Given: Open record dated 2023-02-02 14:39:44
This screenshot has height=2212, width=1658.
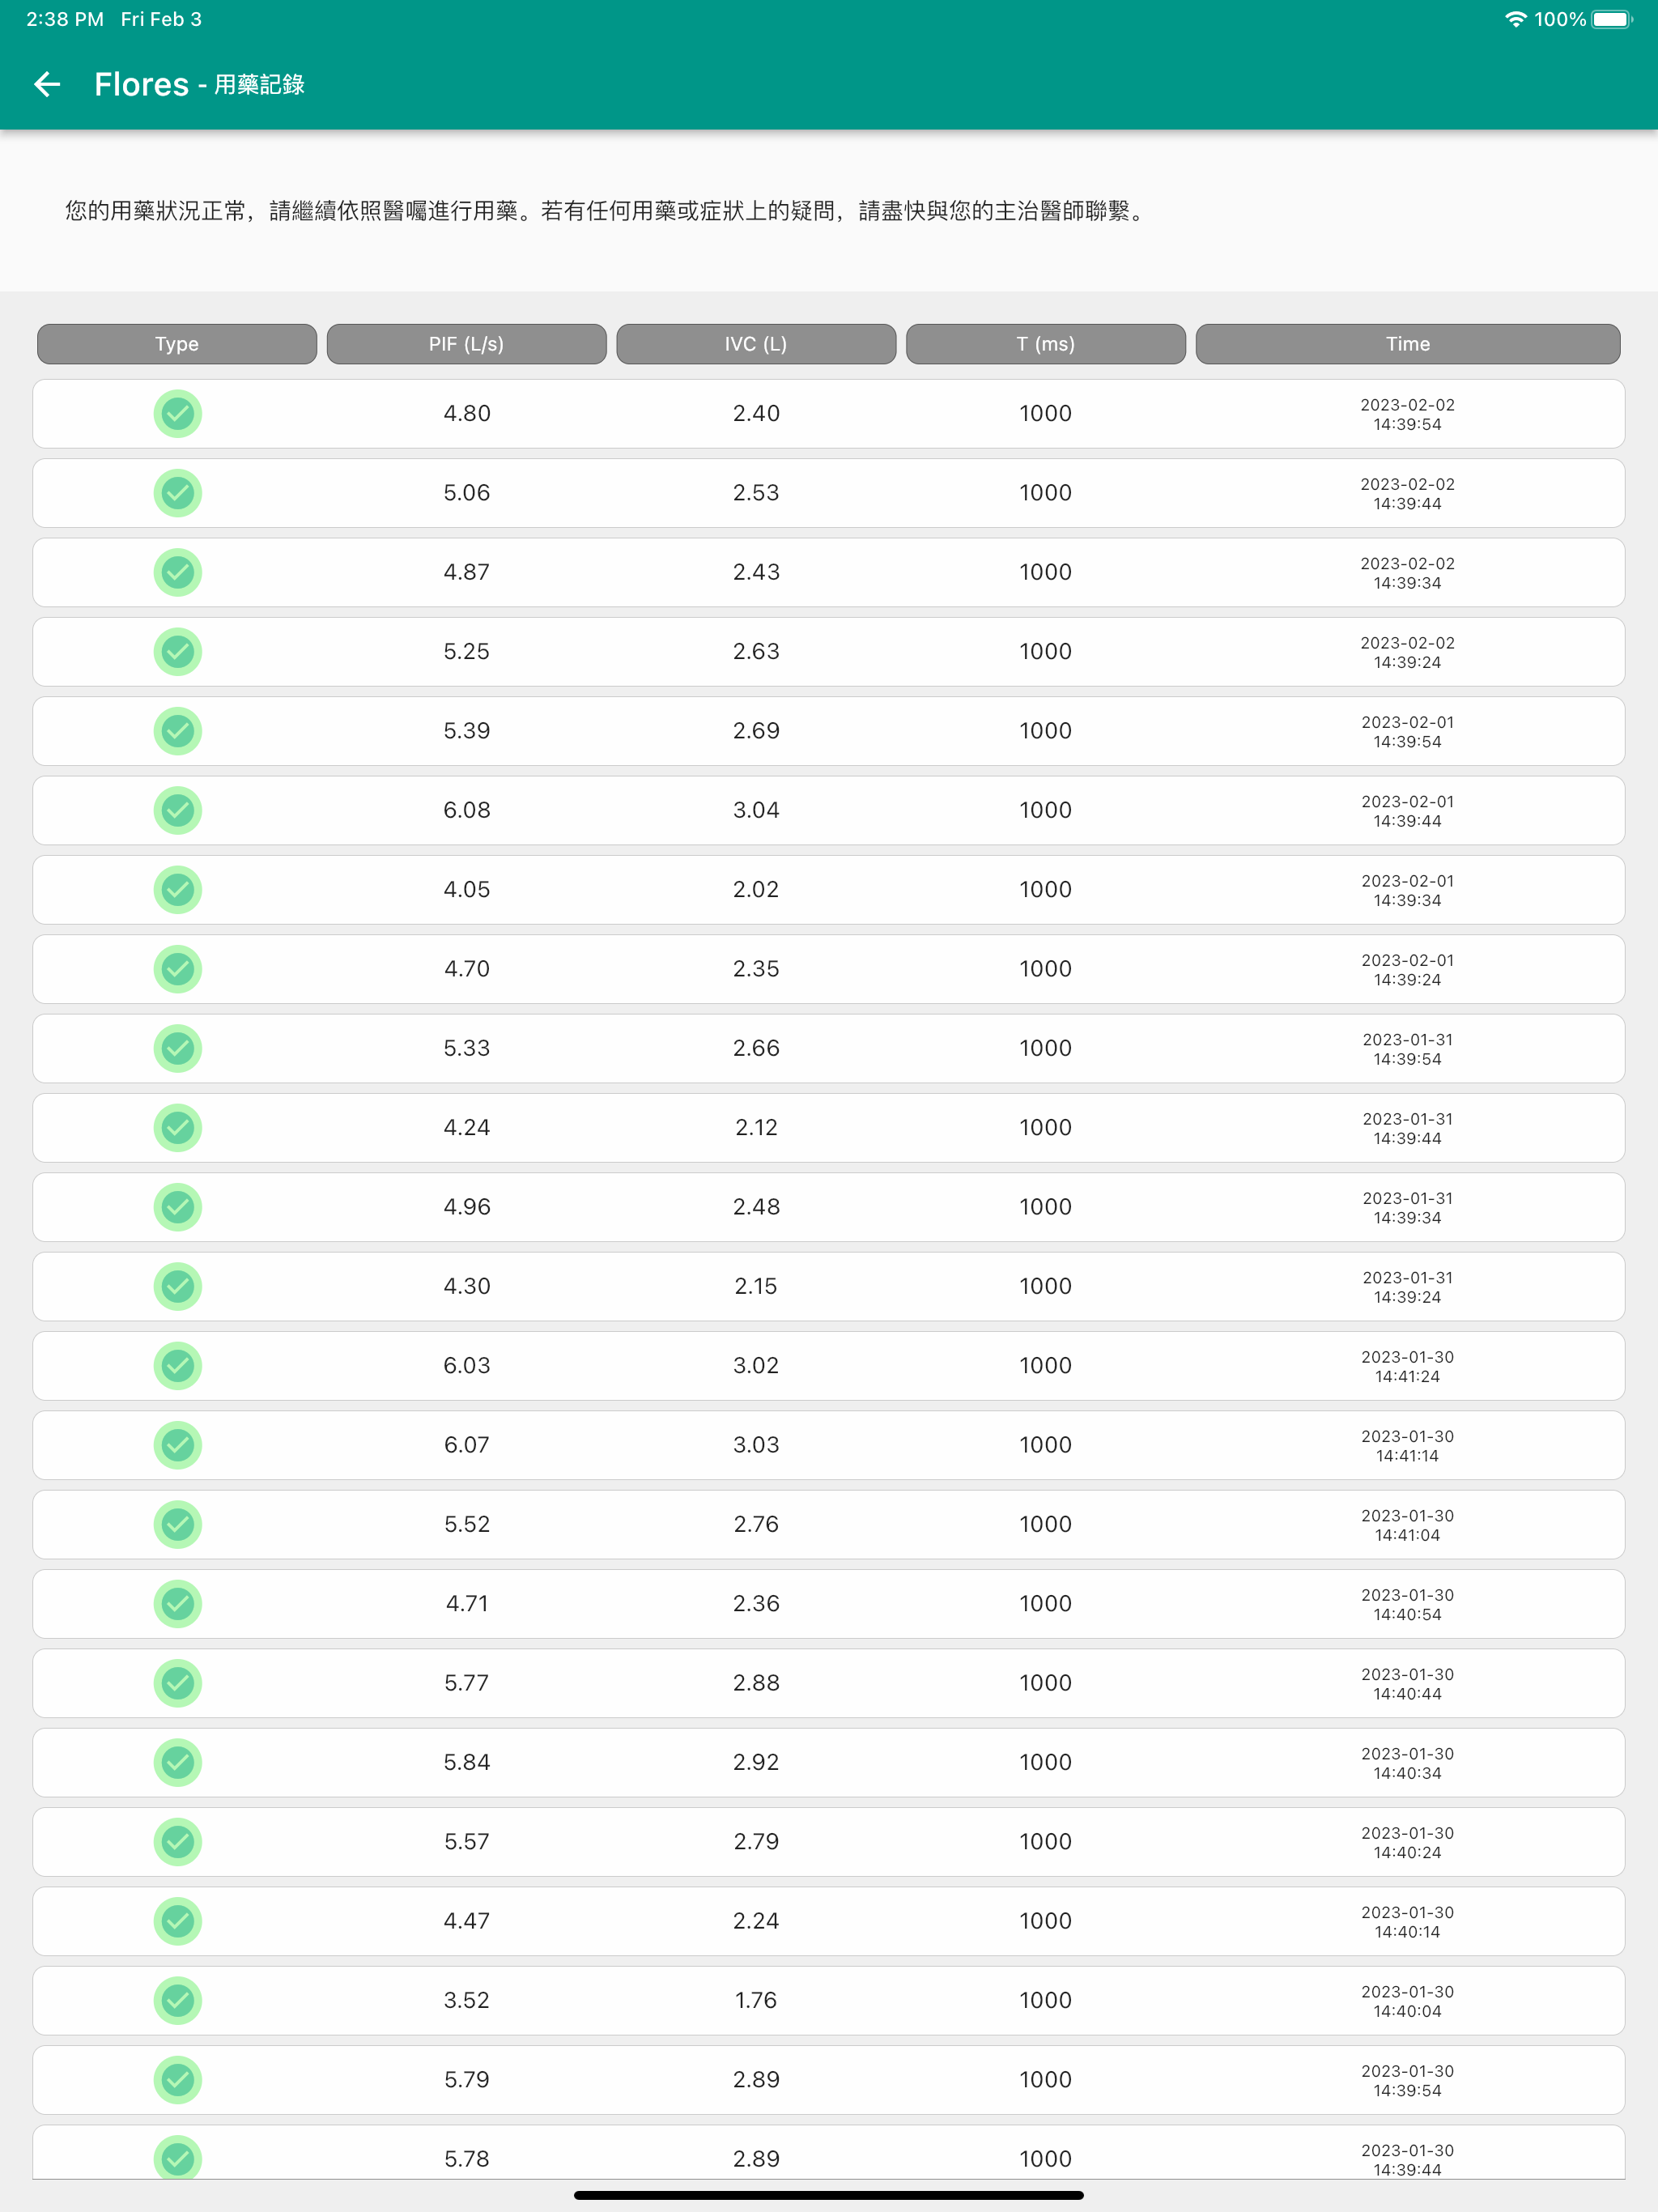Looking at the screenshot, I should pos(828,493).
